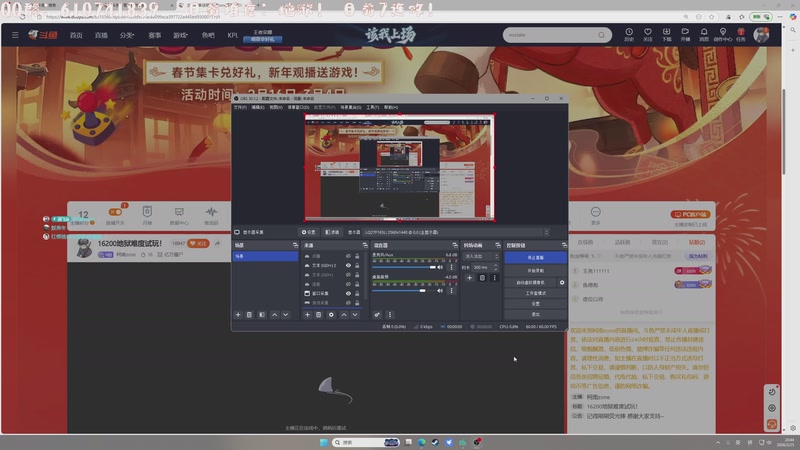The width and height of the screenshot is (800, 450).
Task: Toggle visibility of first source row
Action: coord(348,256)
